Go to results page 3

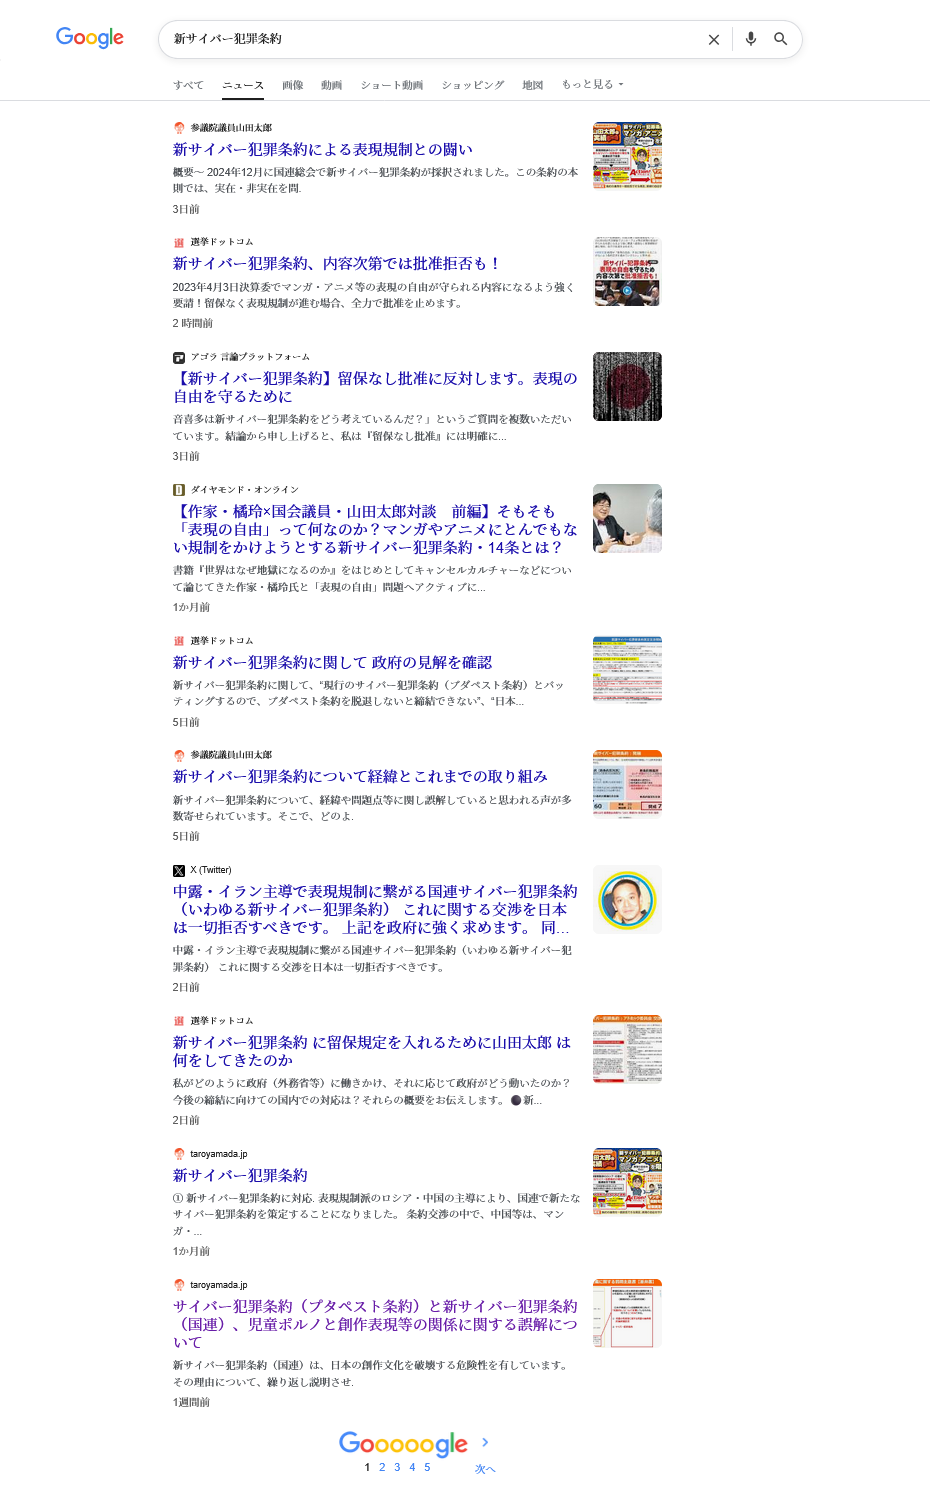coord(397,1467)
